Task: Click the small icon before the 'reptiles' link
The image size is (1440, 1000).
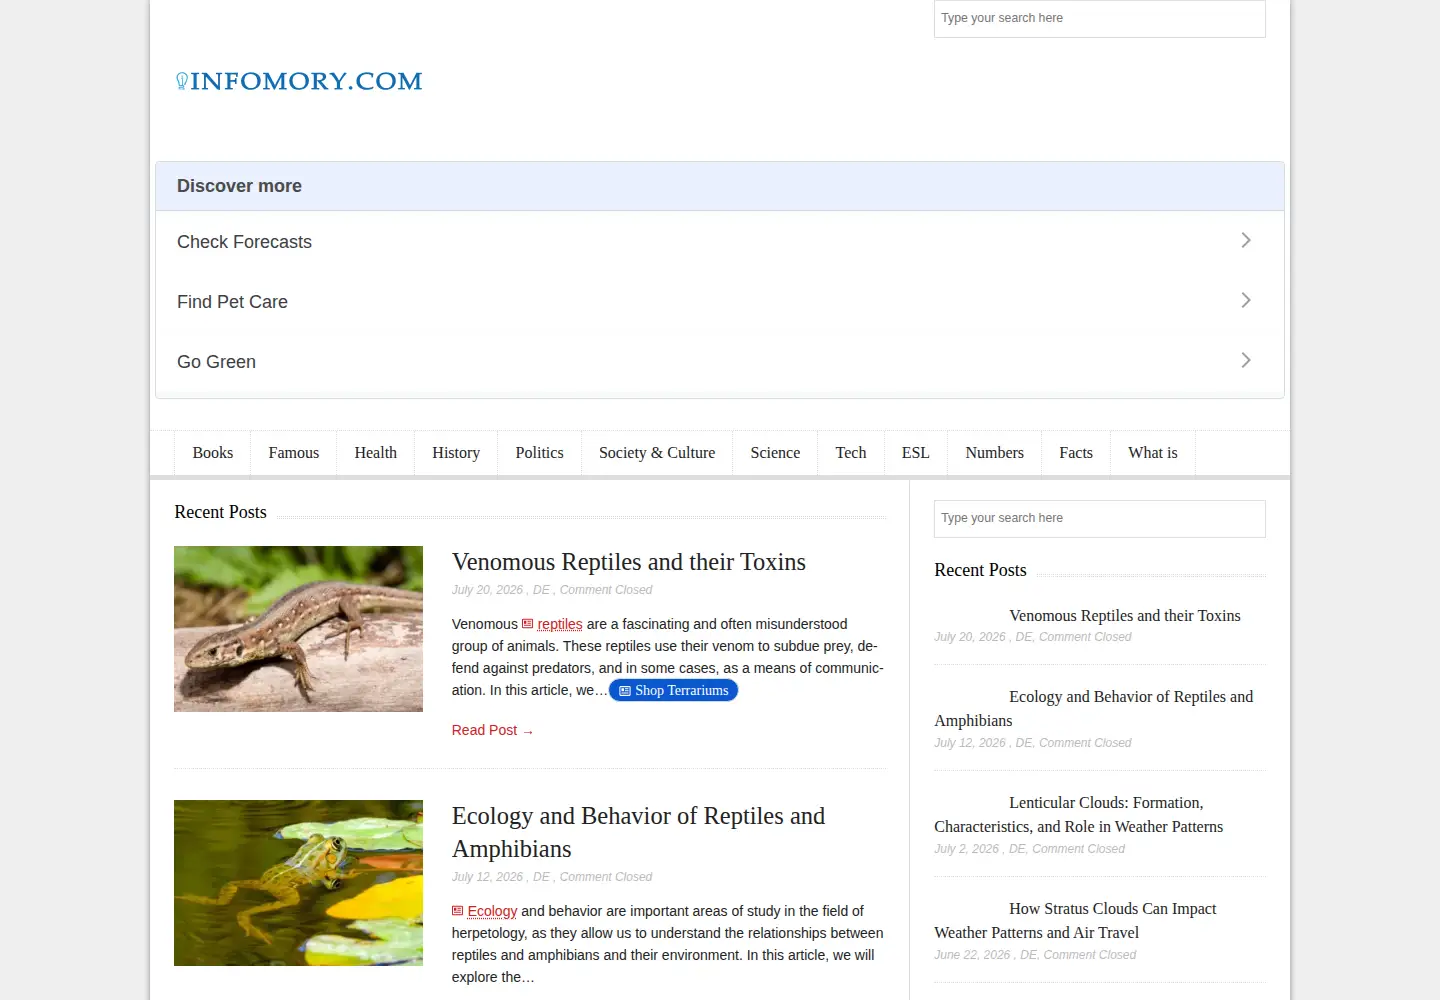Action: click(528, 624)
